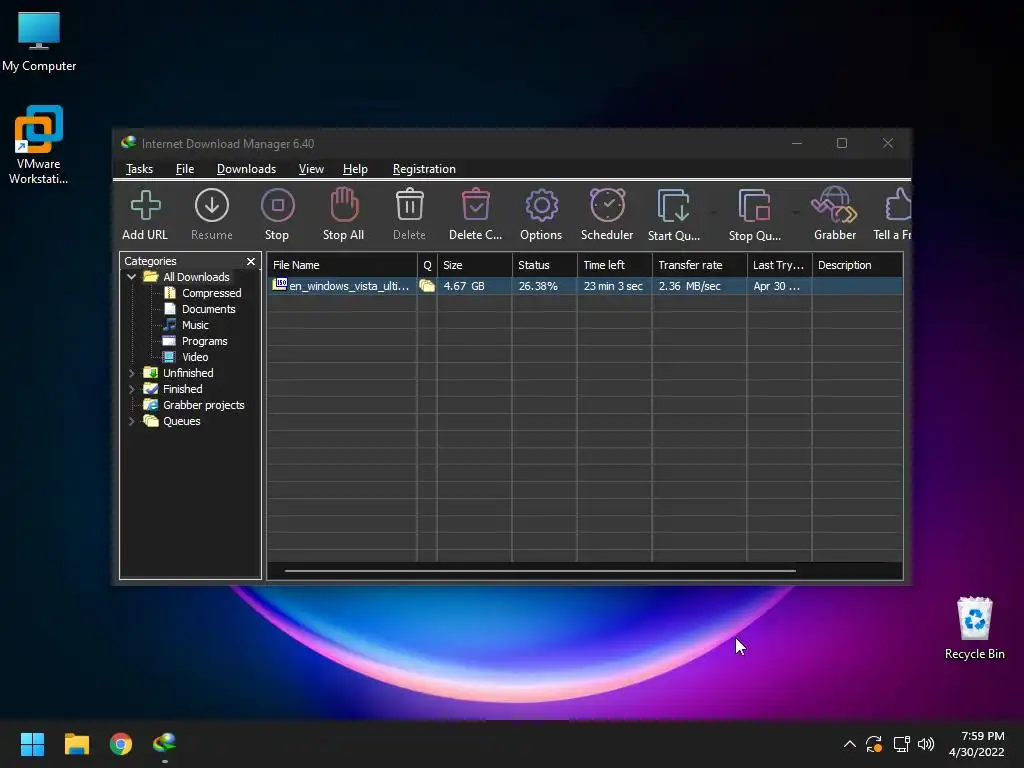
Task: Launch the Grabber tool icon
Action: 834,205
